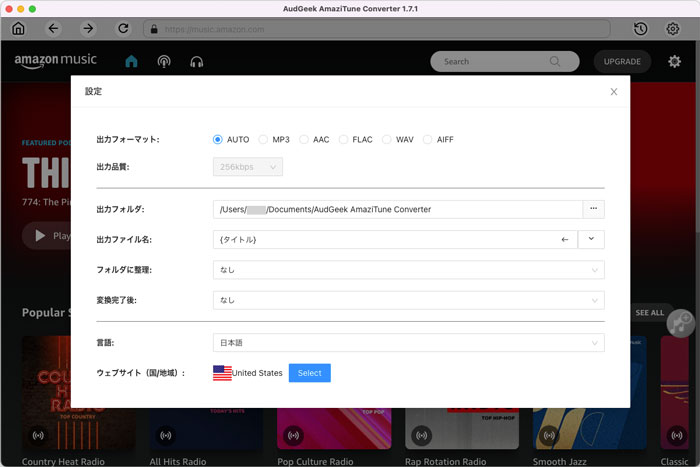This screenshot has height=467, width=700.
Task: Open the フォルダに整理 dropdown
Action: (x=408, y=270)
